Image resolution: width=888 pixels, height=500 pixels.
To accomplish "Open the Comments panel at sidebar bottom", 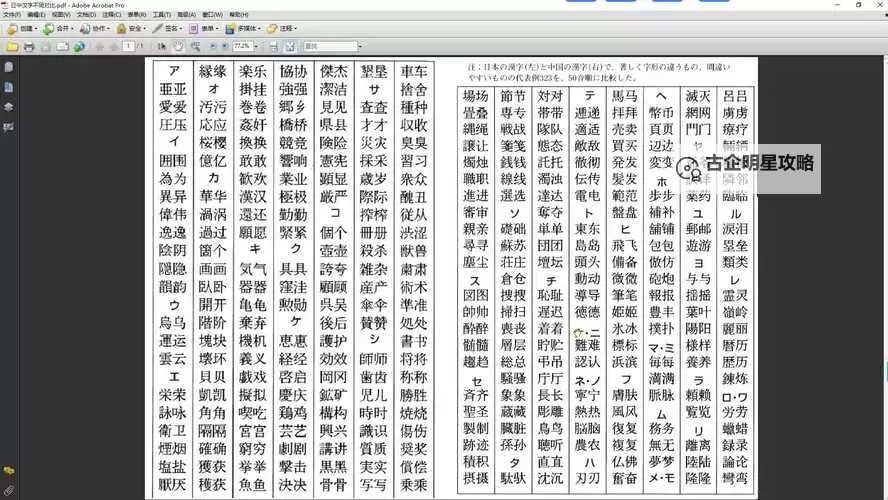I will [8, 471].
